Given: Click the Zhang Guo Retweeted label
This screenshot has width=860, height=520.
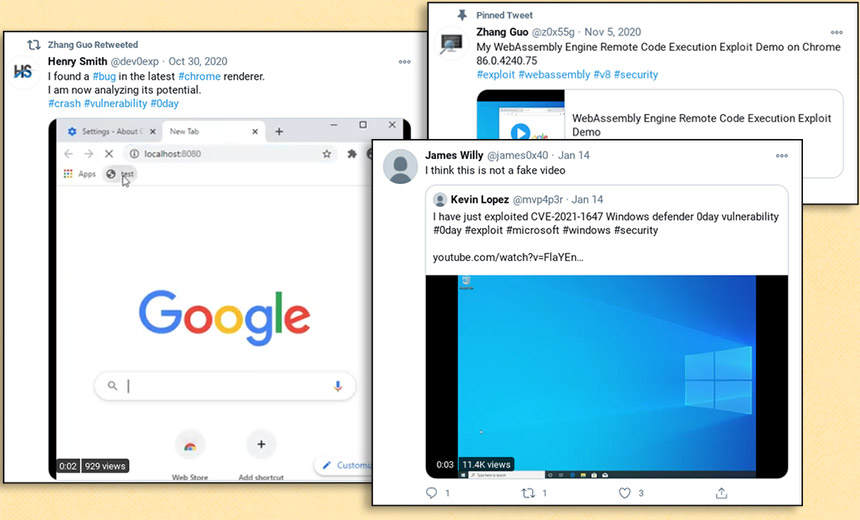Looking at the screenshot, I should [93, 45].
